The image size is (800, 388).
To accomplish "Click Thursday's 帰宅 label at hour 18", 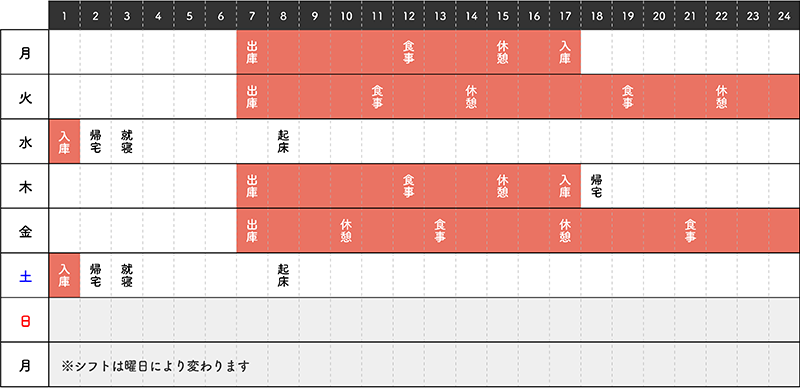I will 596,186.
